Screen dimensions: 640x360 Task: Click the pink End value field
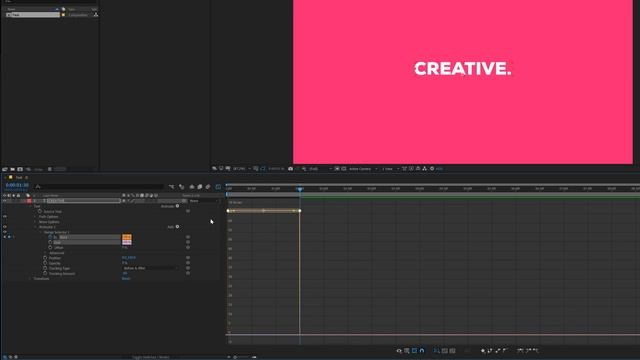127,242
